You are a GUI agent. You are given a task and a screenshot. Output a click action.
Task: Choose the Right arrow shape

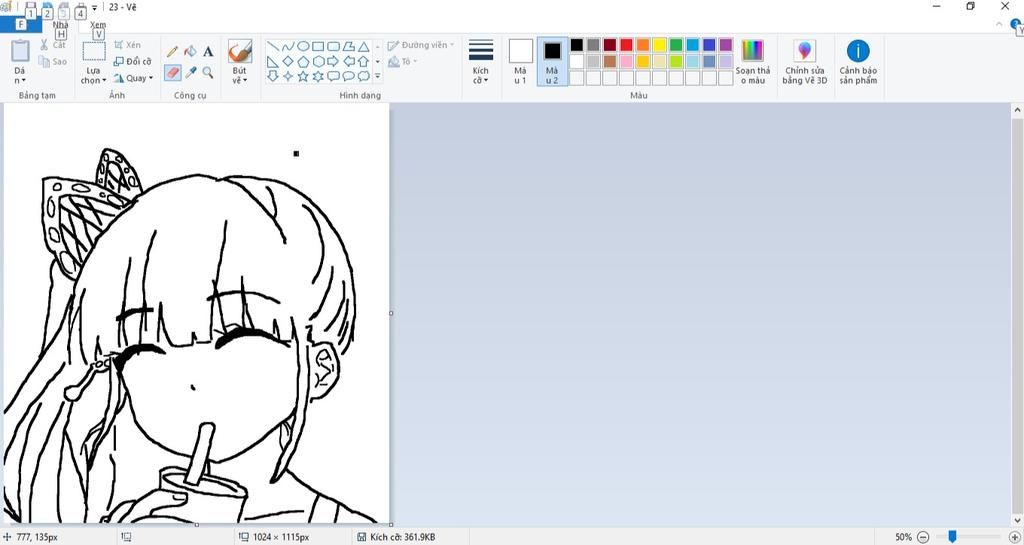coord(333,61)
